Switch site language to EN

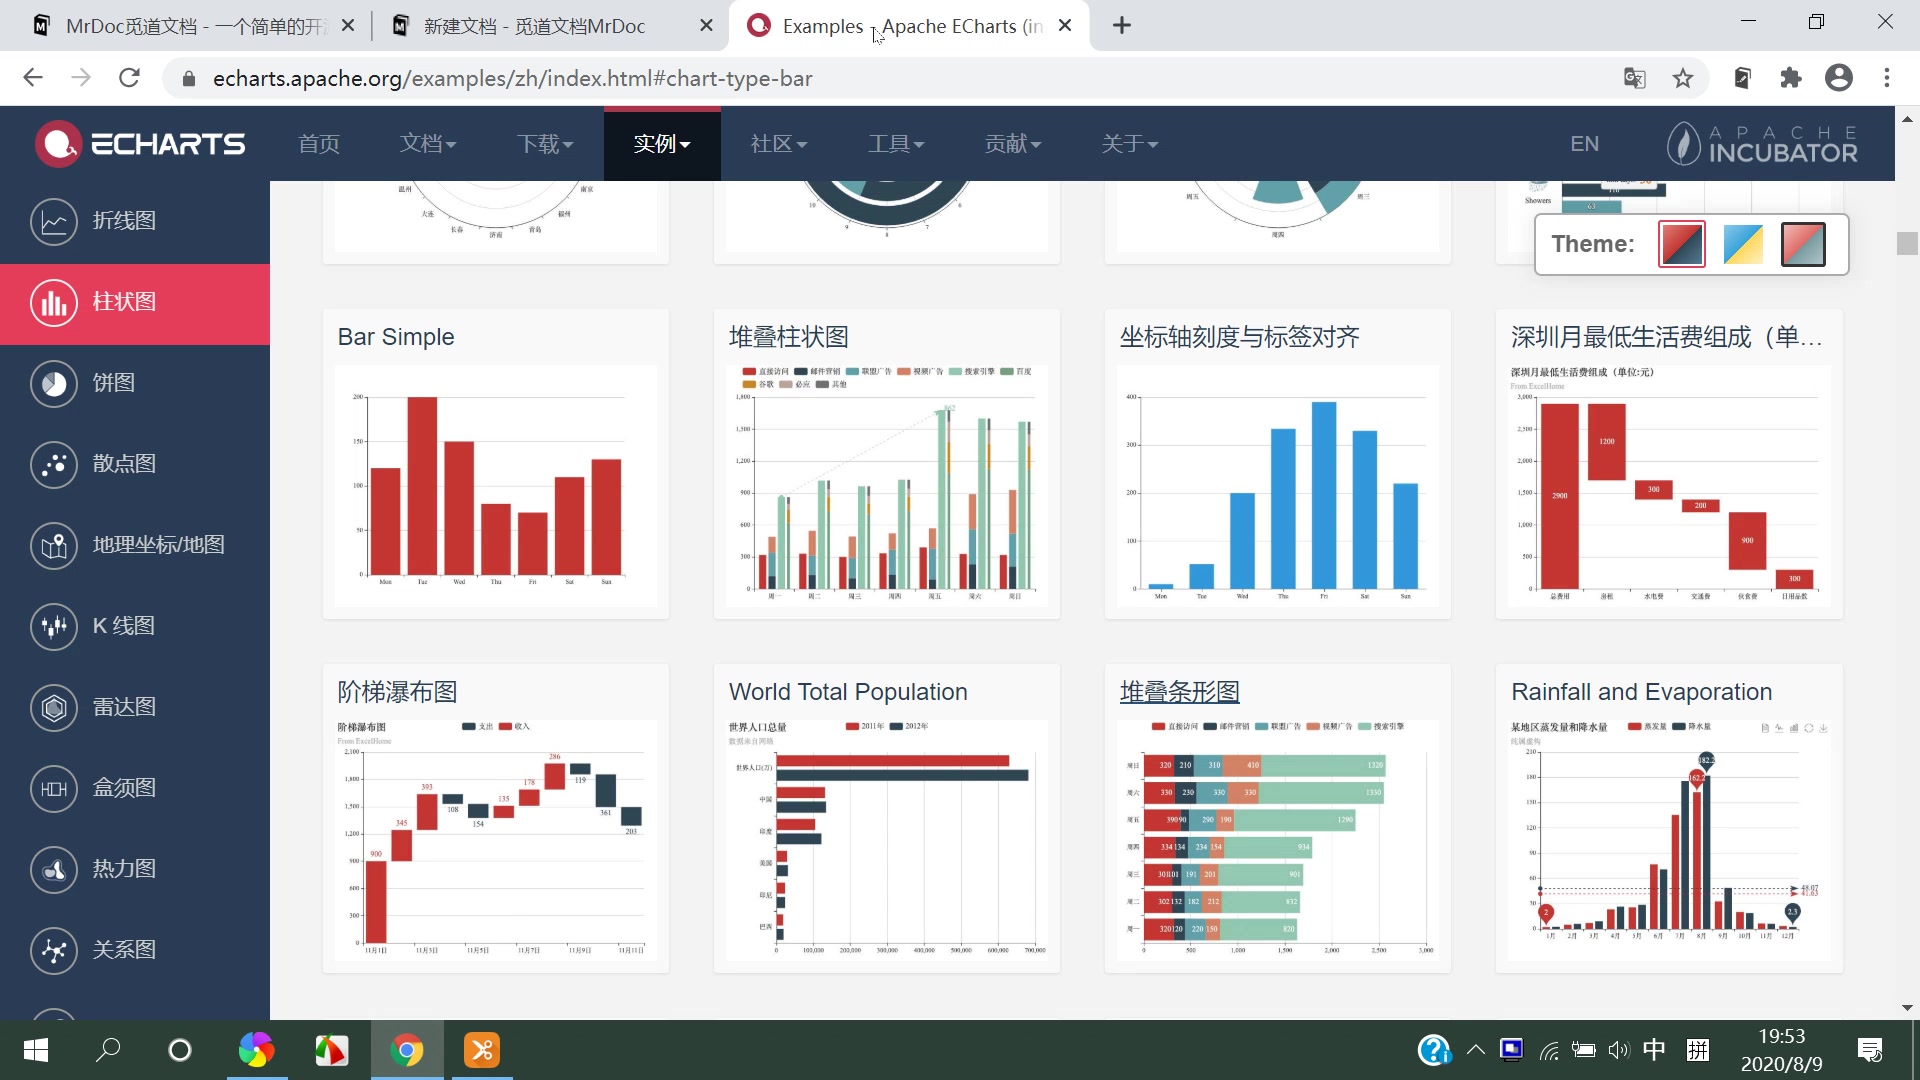pos(1584,143)
